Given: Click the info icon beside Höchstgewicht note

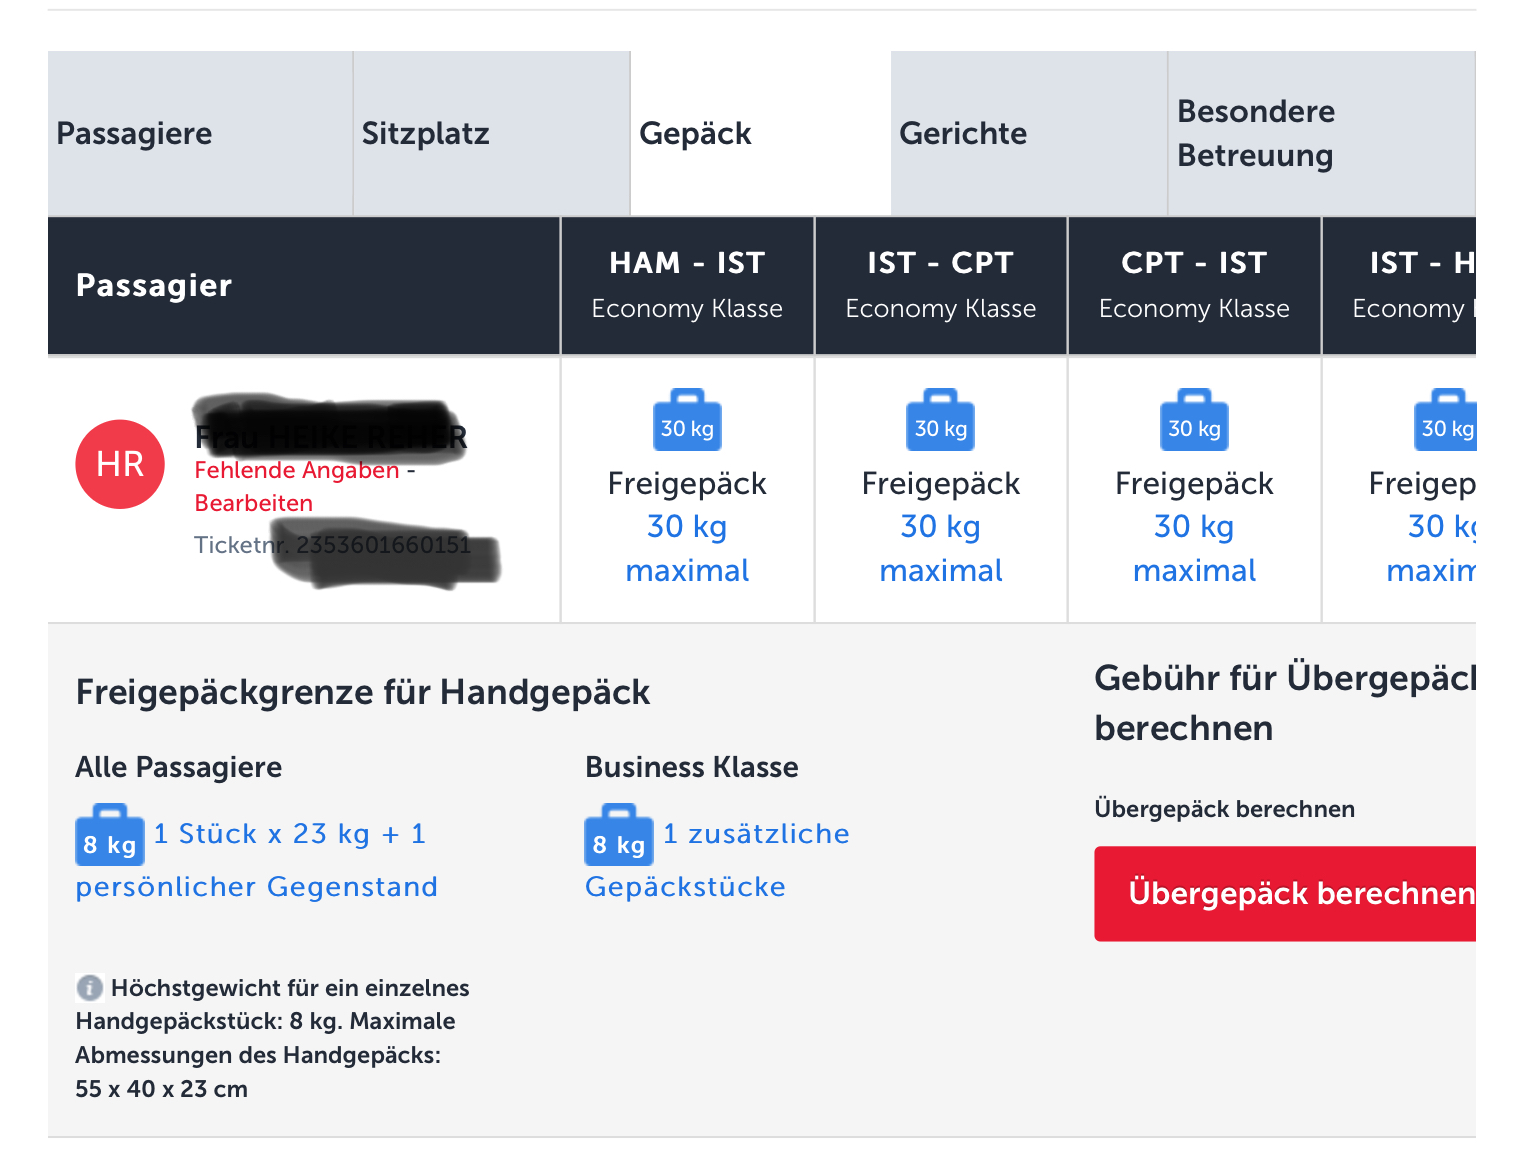Looking at the screenshot, I should tap(90, 988).
